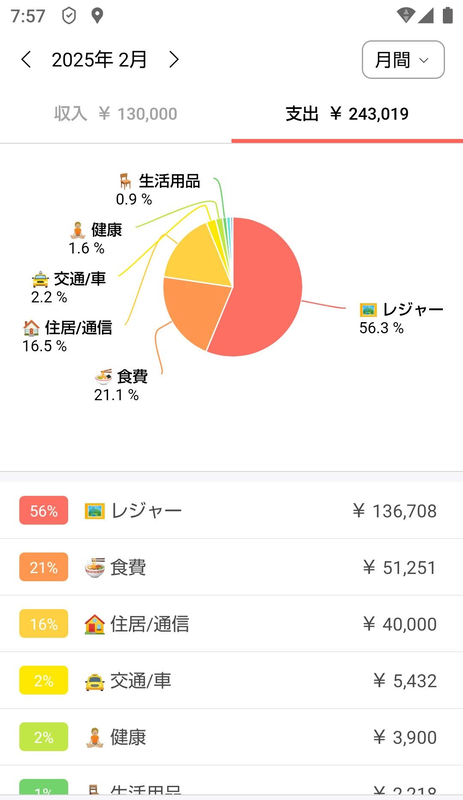463x800 pixels.
Task: Click the chair icon beside 生活用品 label
Action: pyautogui.click(x=125, y=181)
